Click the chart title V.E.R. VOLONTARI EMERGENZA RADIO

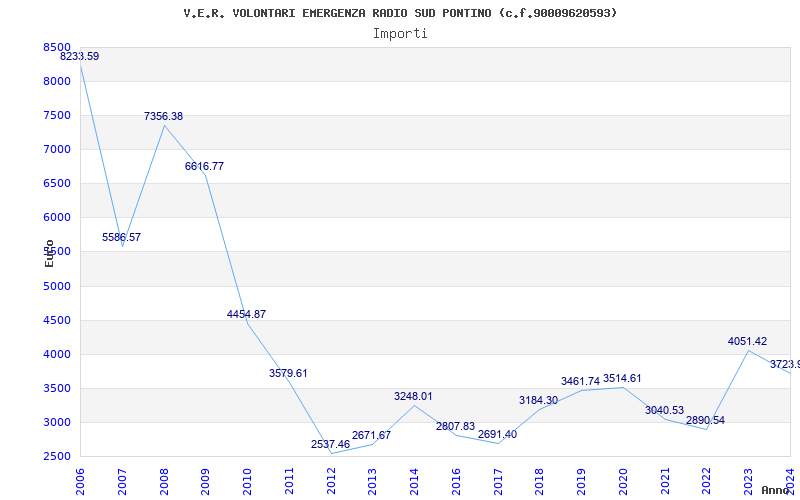(x=400, y=13)
